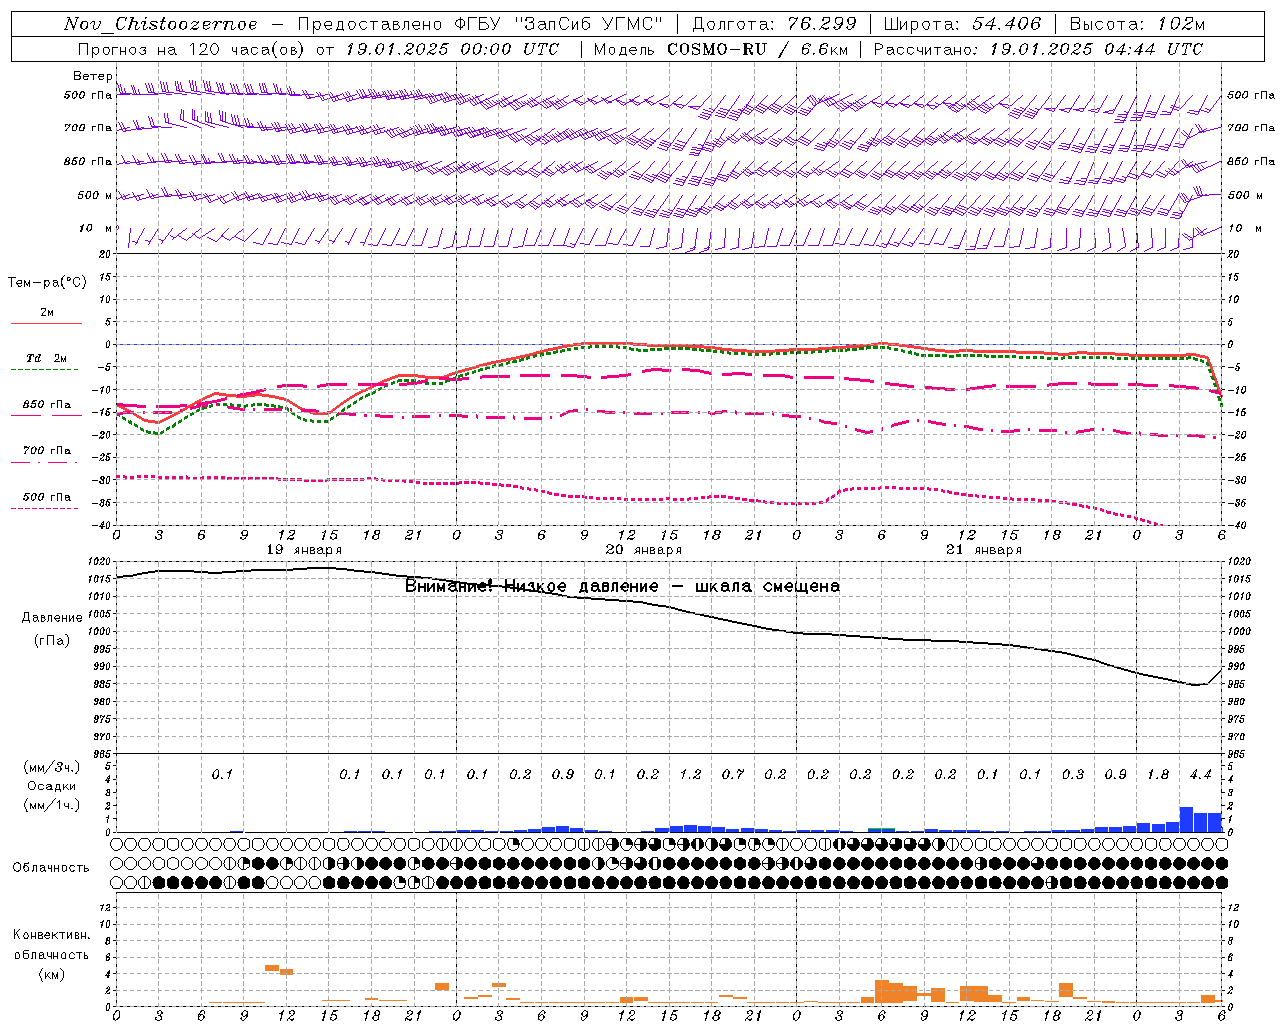Click the left pressure axis '1020' label
This screenshot has height=1024, width=1280.
pyautogui.click(x=99, y=562)
